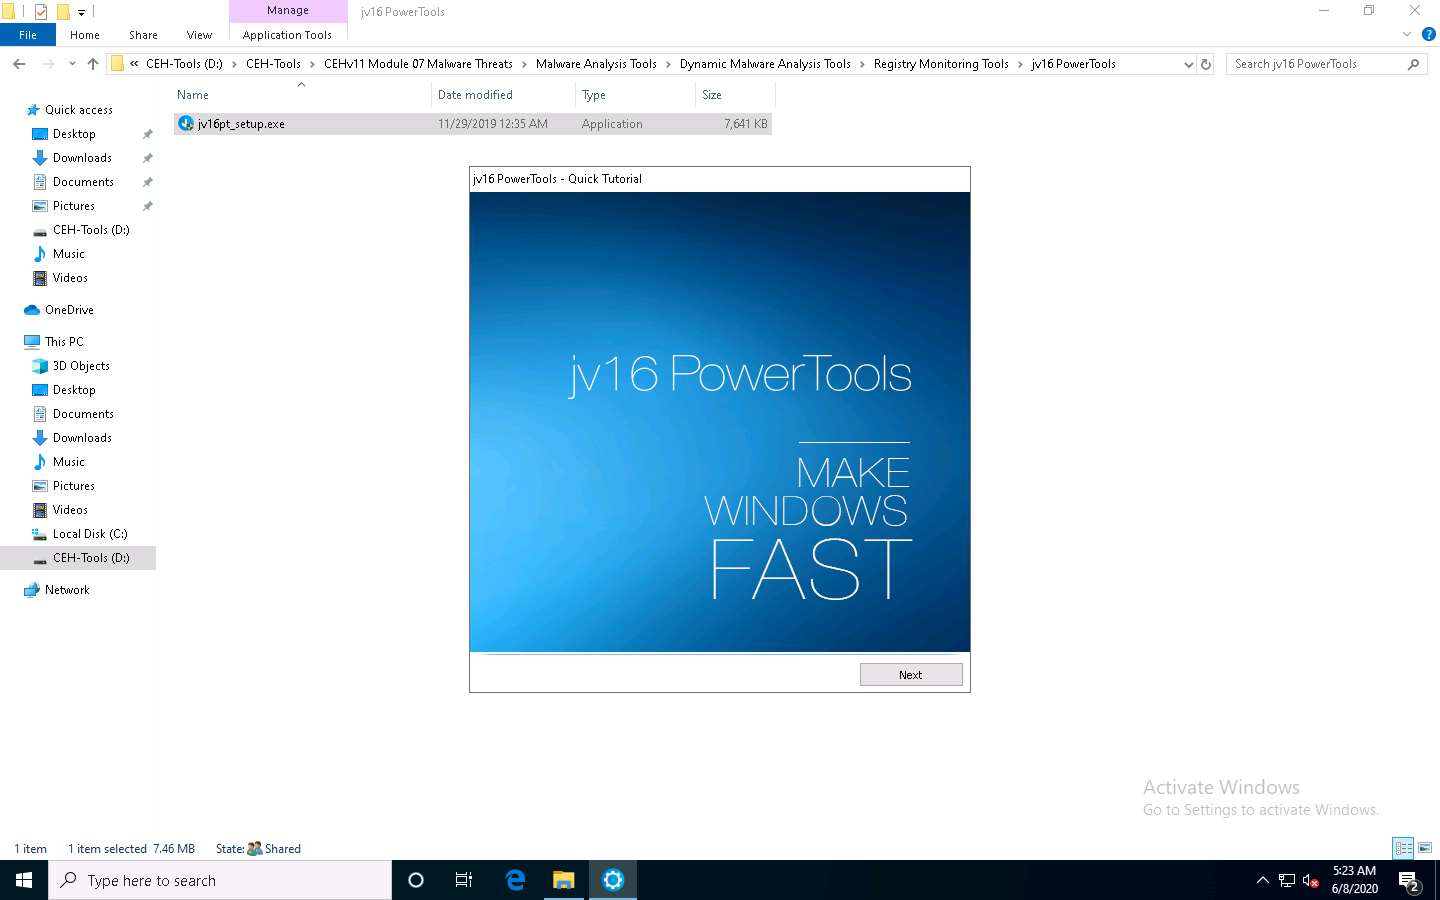Open Explorer Help icon
The width and height of the screenshot is (1440, 900).
(x=1429, y=34)
